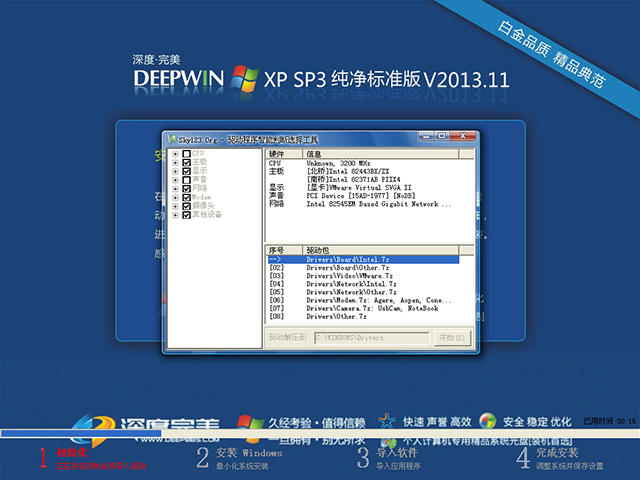The image size is (640, 480).
Task: Click step 1 初始化 label
Action: click(72, 453)
